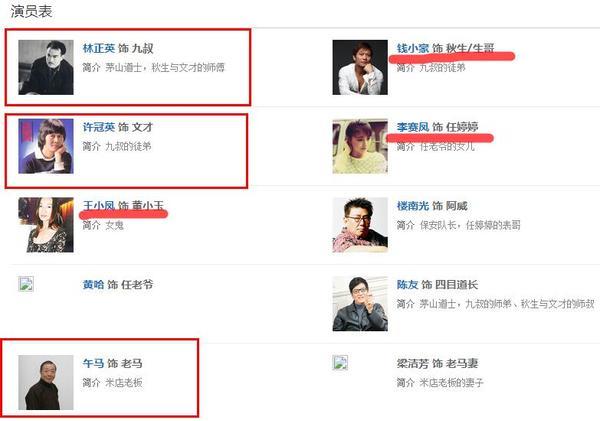Click broken image icon beside 黄哈
This screenshot has height=421, width=605.
26,284
